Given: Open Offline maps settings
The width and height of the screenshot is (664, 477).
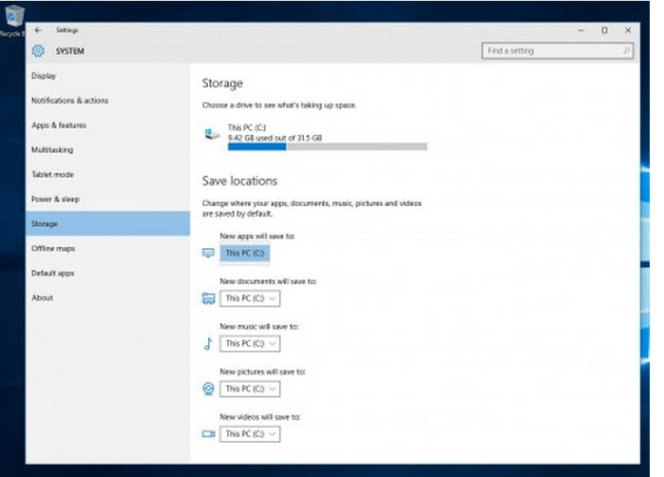Looking at the screenshot, I should [x=108, y=248].
